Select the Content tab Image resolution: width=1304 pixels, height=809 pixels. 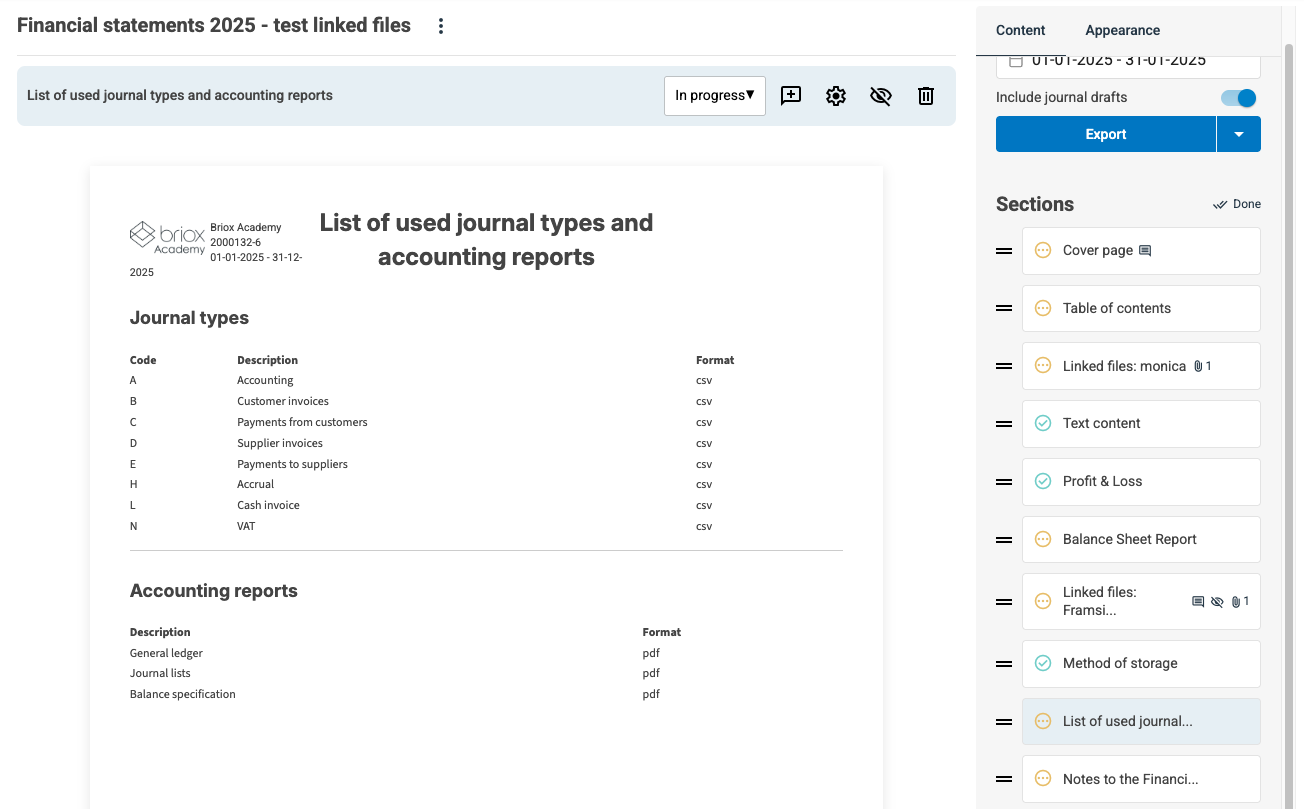pos(1020,30)
